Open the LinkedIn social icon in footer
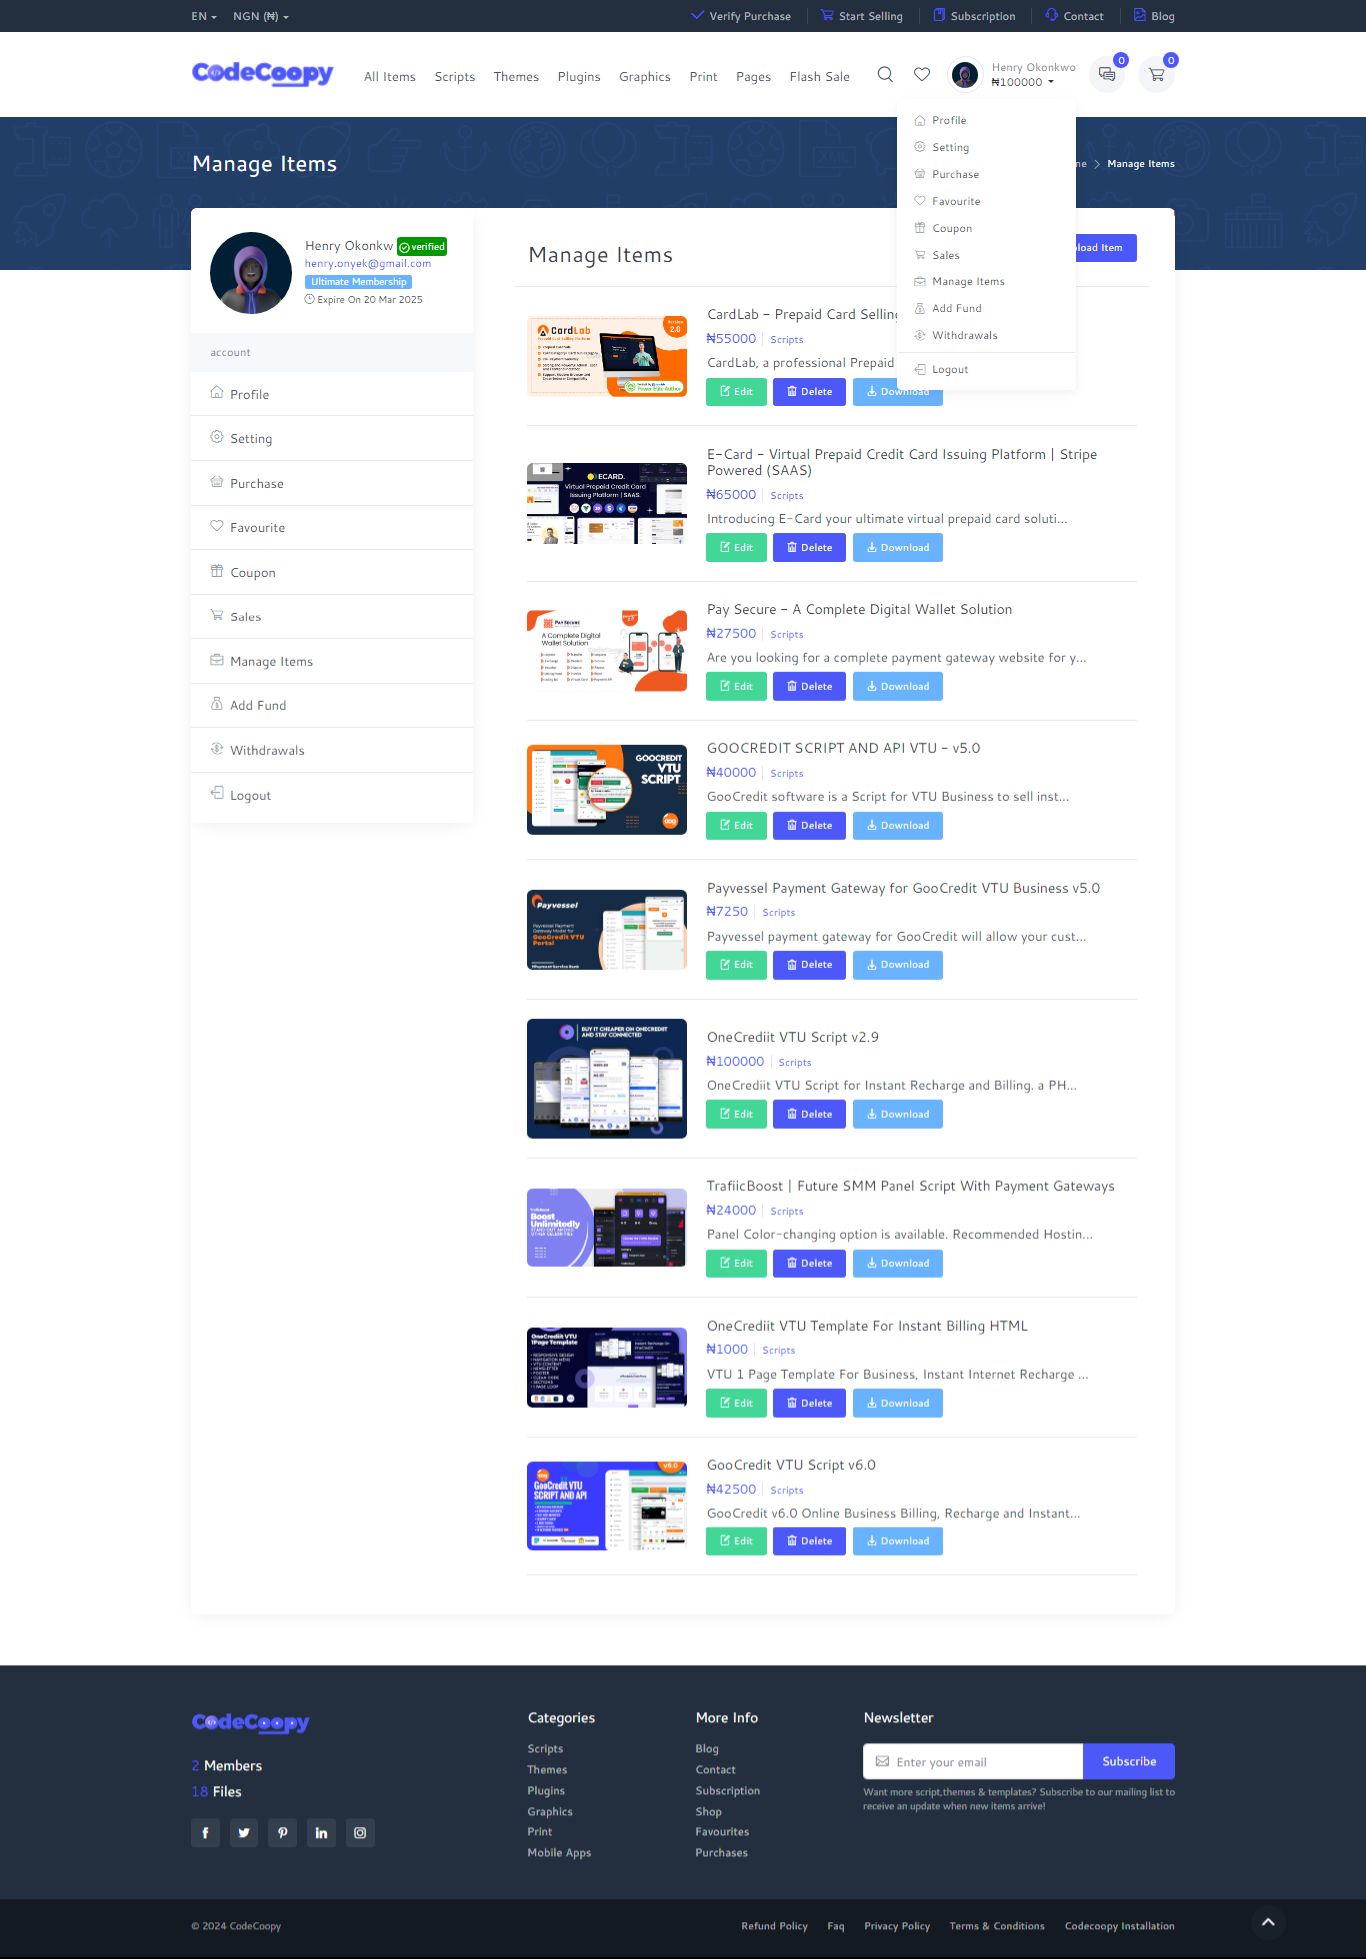 tap(321, 1833)
